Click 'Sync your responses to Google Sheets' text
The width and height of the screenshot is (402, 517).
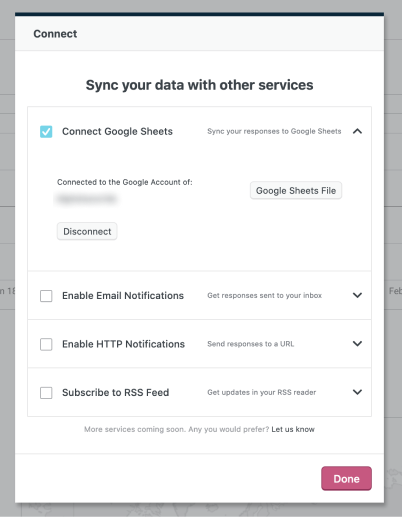274,131
